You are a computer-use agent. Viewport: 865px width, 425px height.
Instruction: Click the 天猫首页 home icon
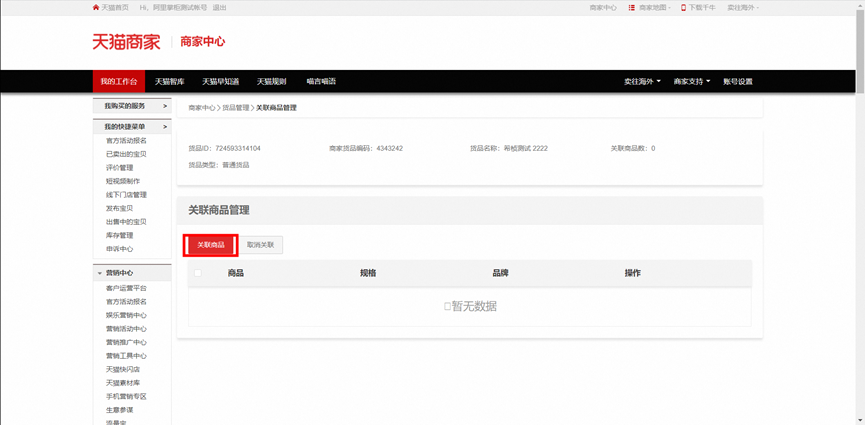point(96,7)
